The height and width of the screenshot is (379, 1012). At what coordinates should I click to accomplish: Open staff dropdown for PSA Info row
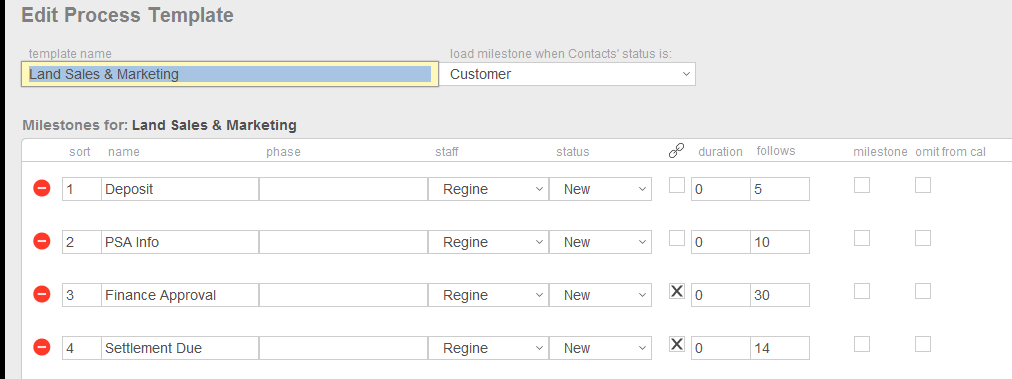(488, 242)
